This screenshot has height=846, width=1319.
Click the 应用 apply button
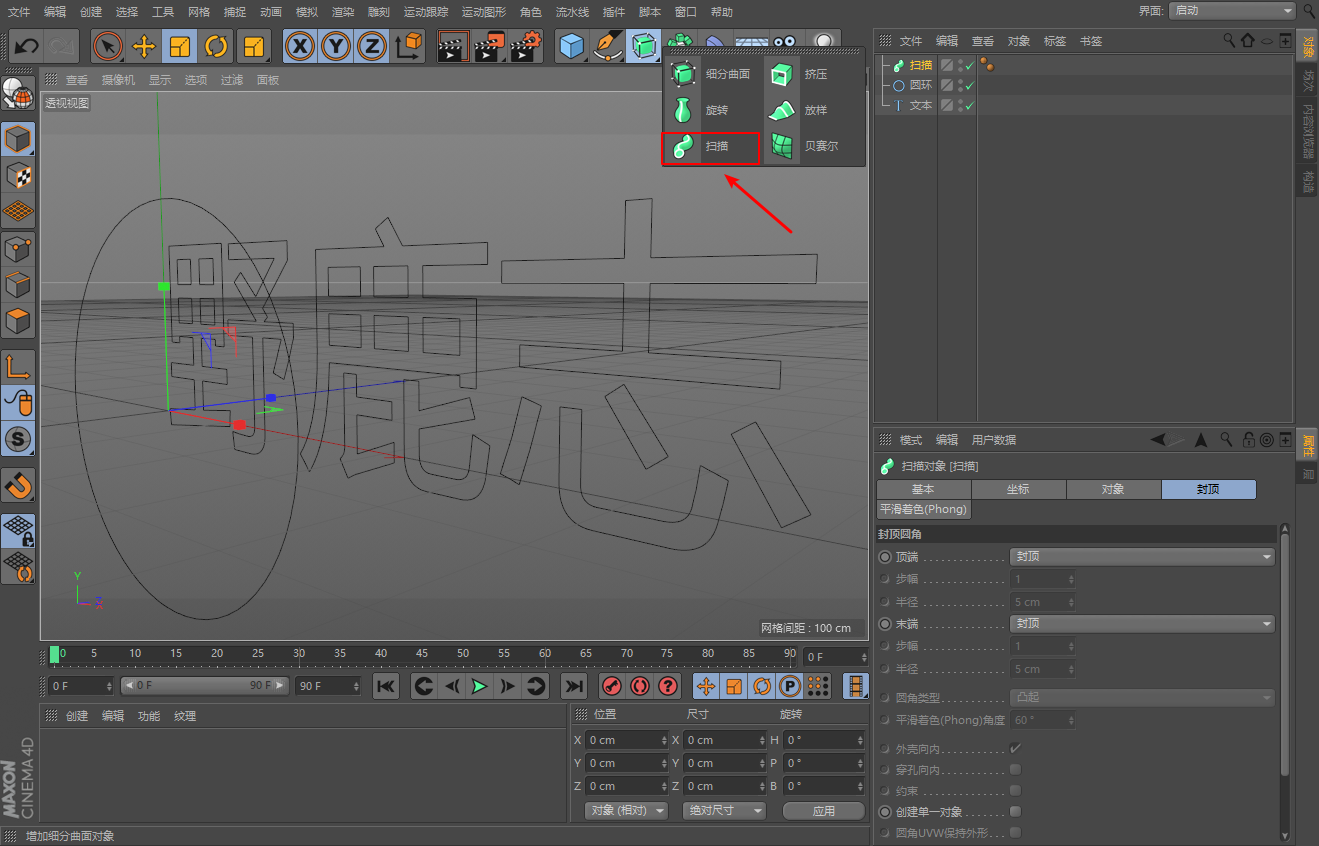823,811
